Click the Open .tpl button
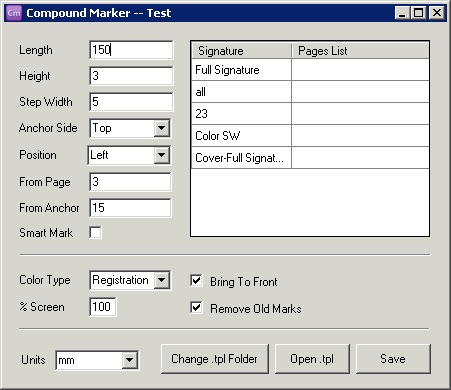Viewport: 451px width, 390px height. pos(312,359)
